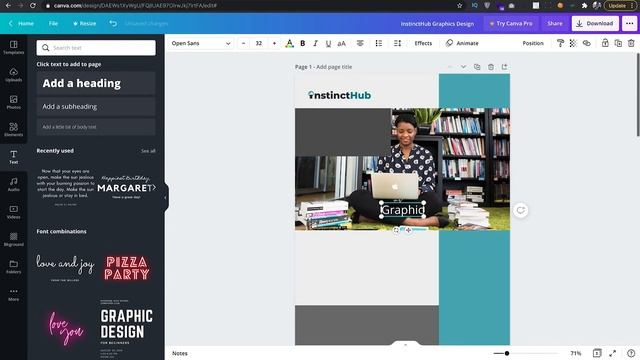Image resolution: width=640 pixels, height=360 pixels.
Task: Decrease font size with minus button
Action: (244, 43)
